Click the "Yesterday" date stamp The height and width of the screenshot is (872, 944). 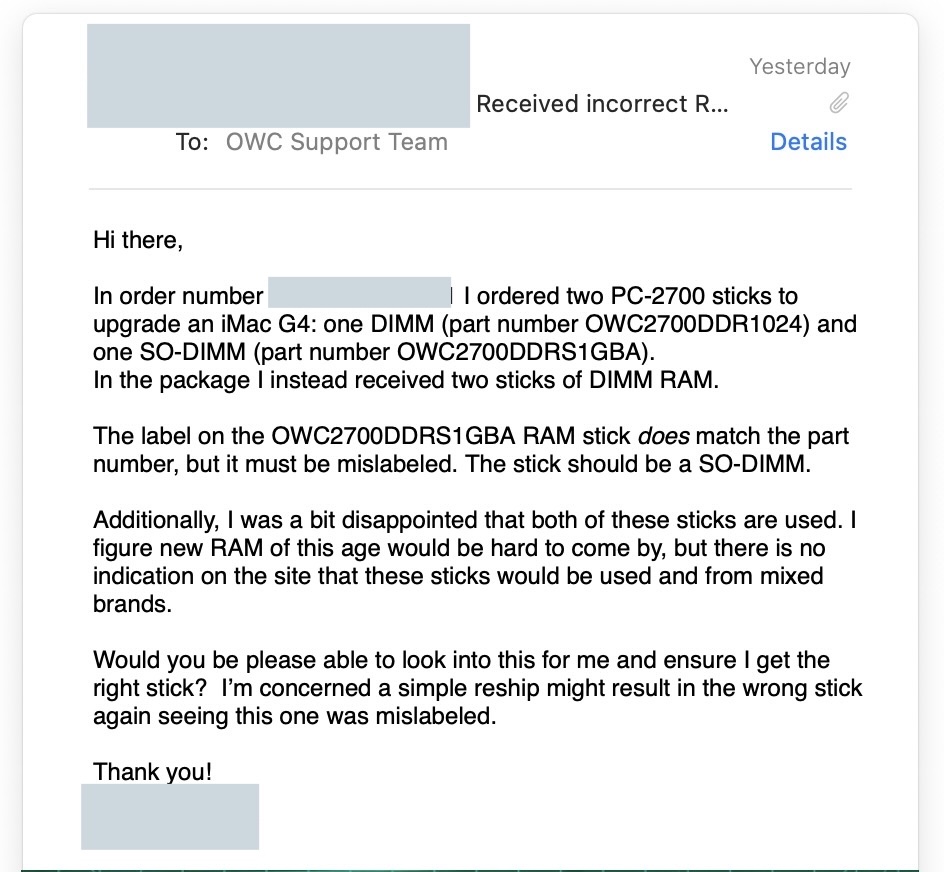(800, 66)
